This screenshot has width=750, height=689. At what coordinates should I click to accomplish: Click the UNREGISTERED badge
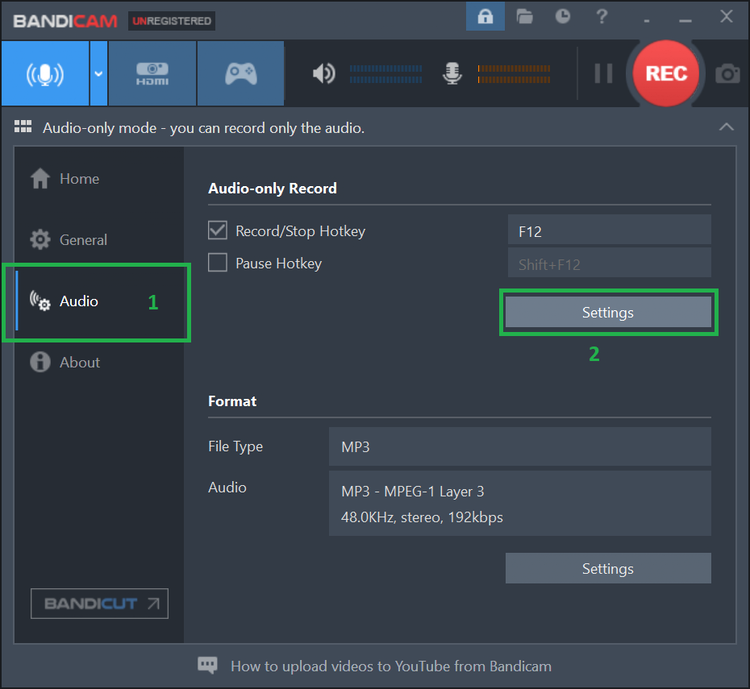coord(171,21)
